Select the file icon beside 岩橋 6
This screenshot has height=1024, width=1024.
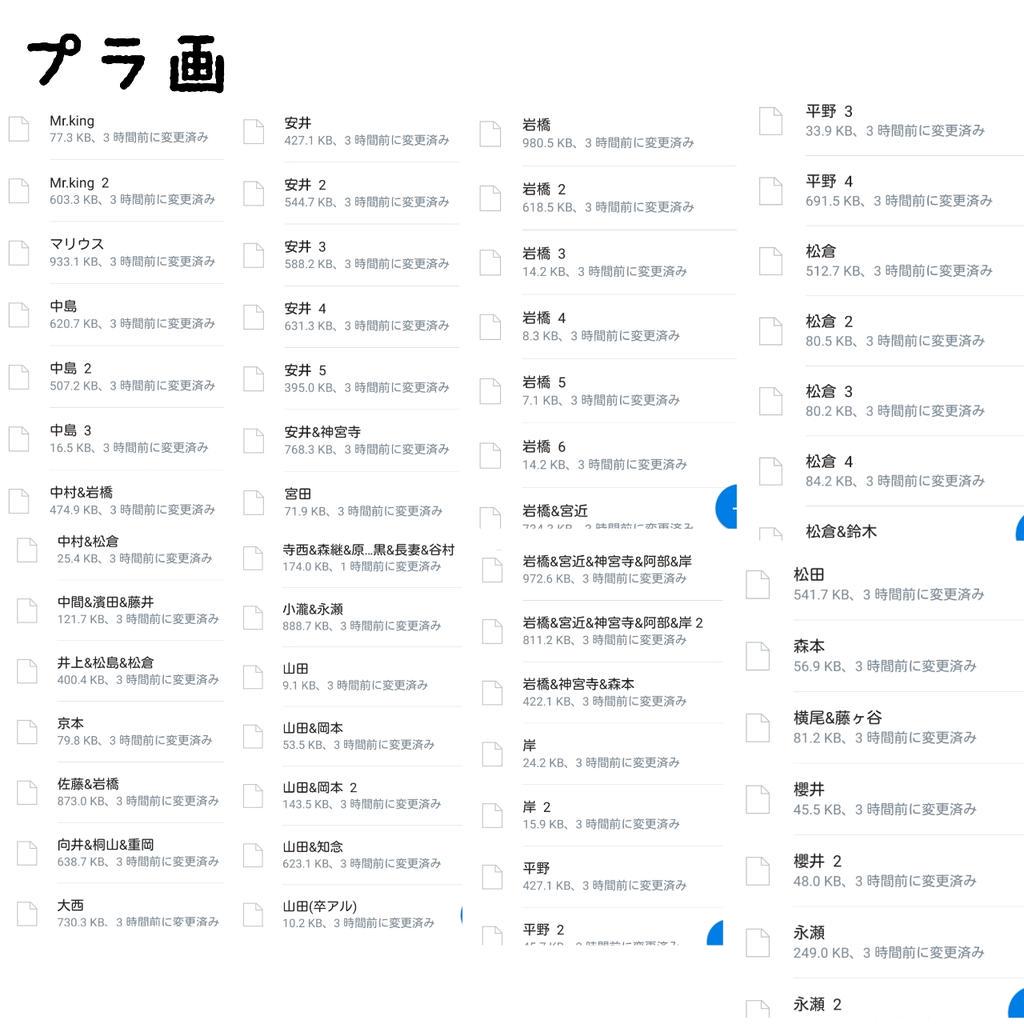pos(490,455)
